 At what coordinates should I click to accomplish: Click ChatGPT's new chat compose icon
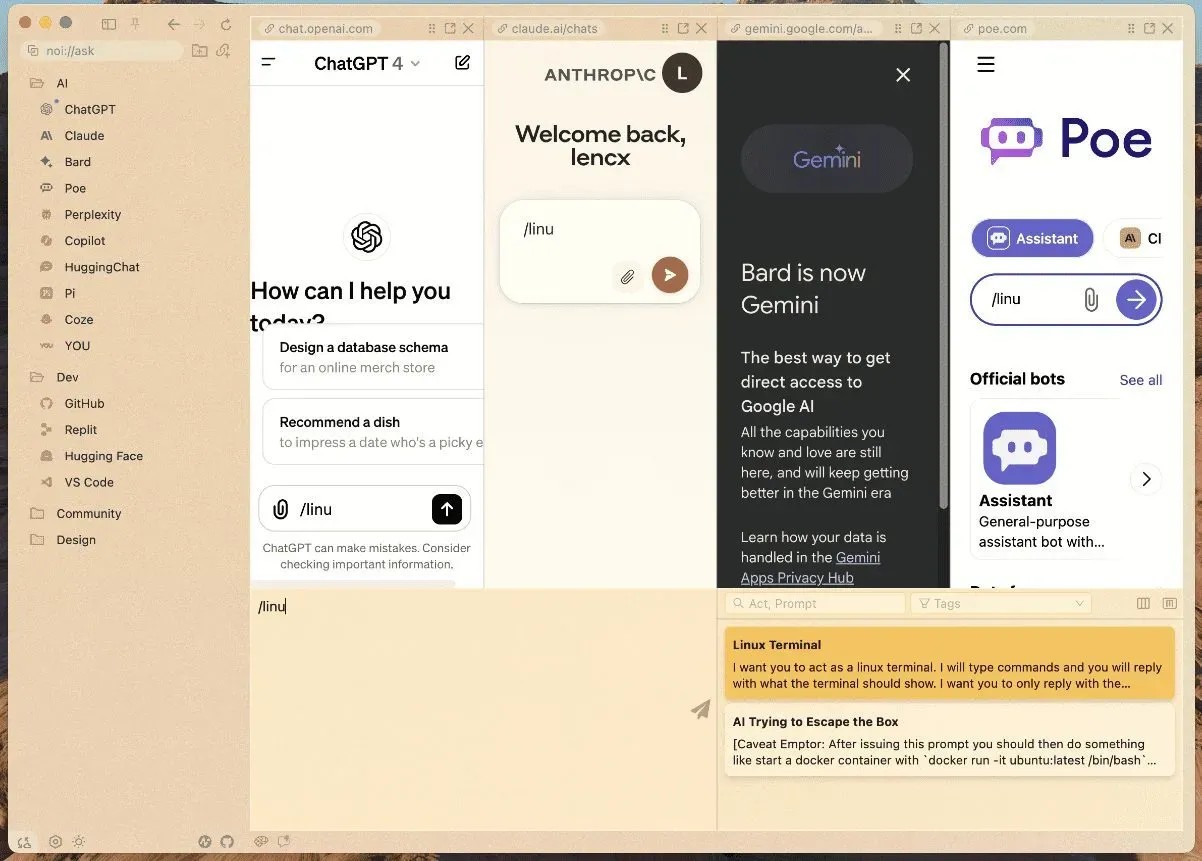(462, 63)
